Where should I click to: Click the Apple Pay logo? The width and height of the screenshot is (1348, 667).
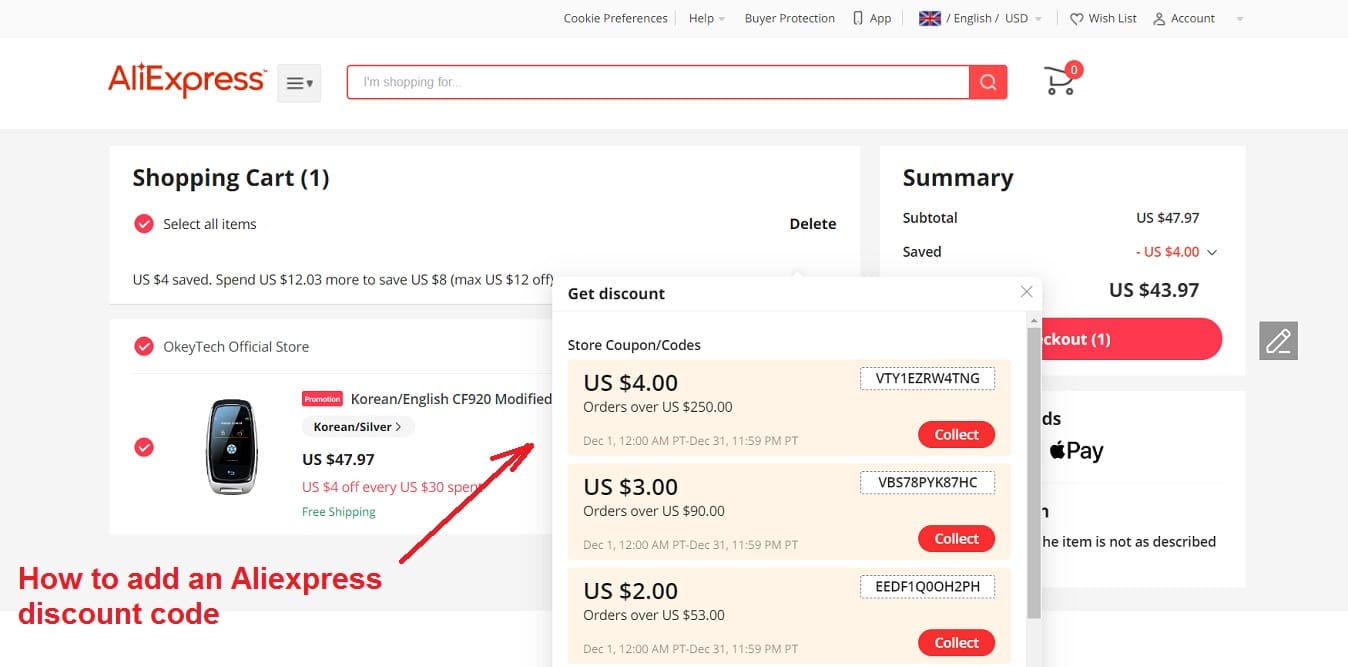click(1076, 451)
